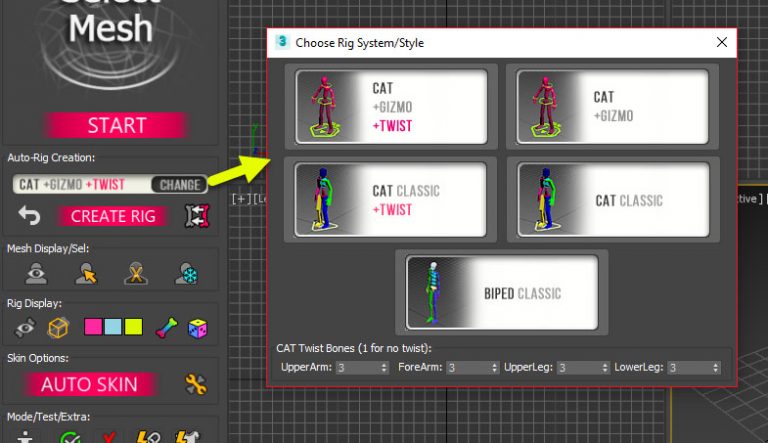Click the random color dice icon
Image resolution: width=768 pixels, height=443 pixels.
[199, 327]
